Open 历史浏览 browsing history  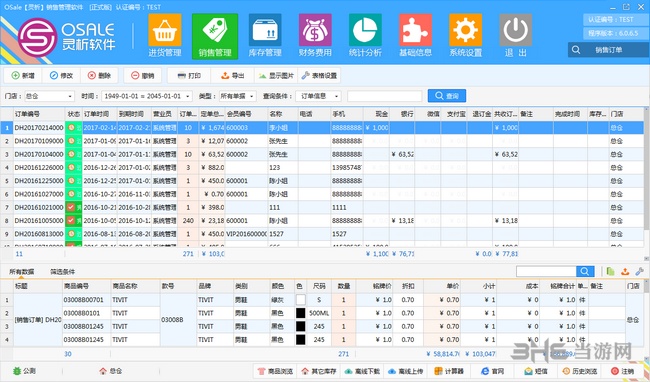580,371
